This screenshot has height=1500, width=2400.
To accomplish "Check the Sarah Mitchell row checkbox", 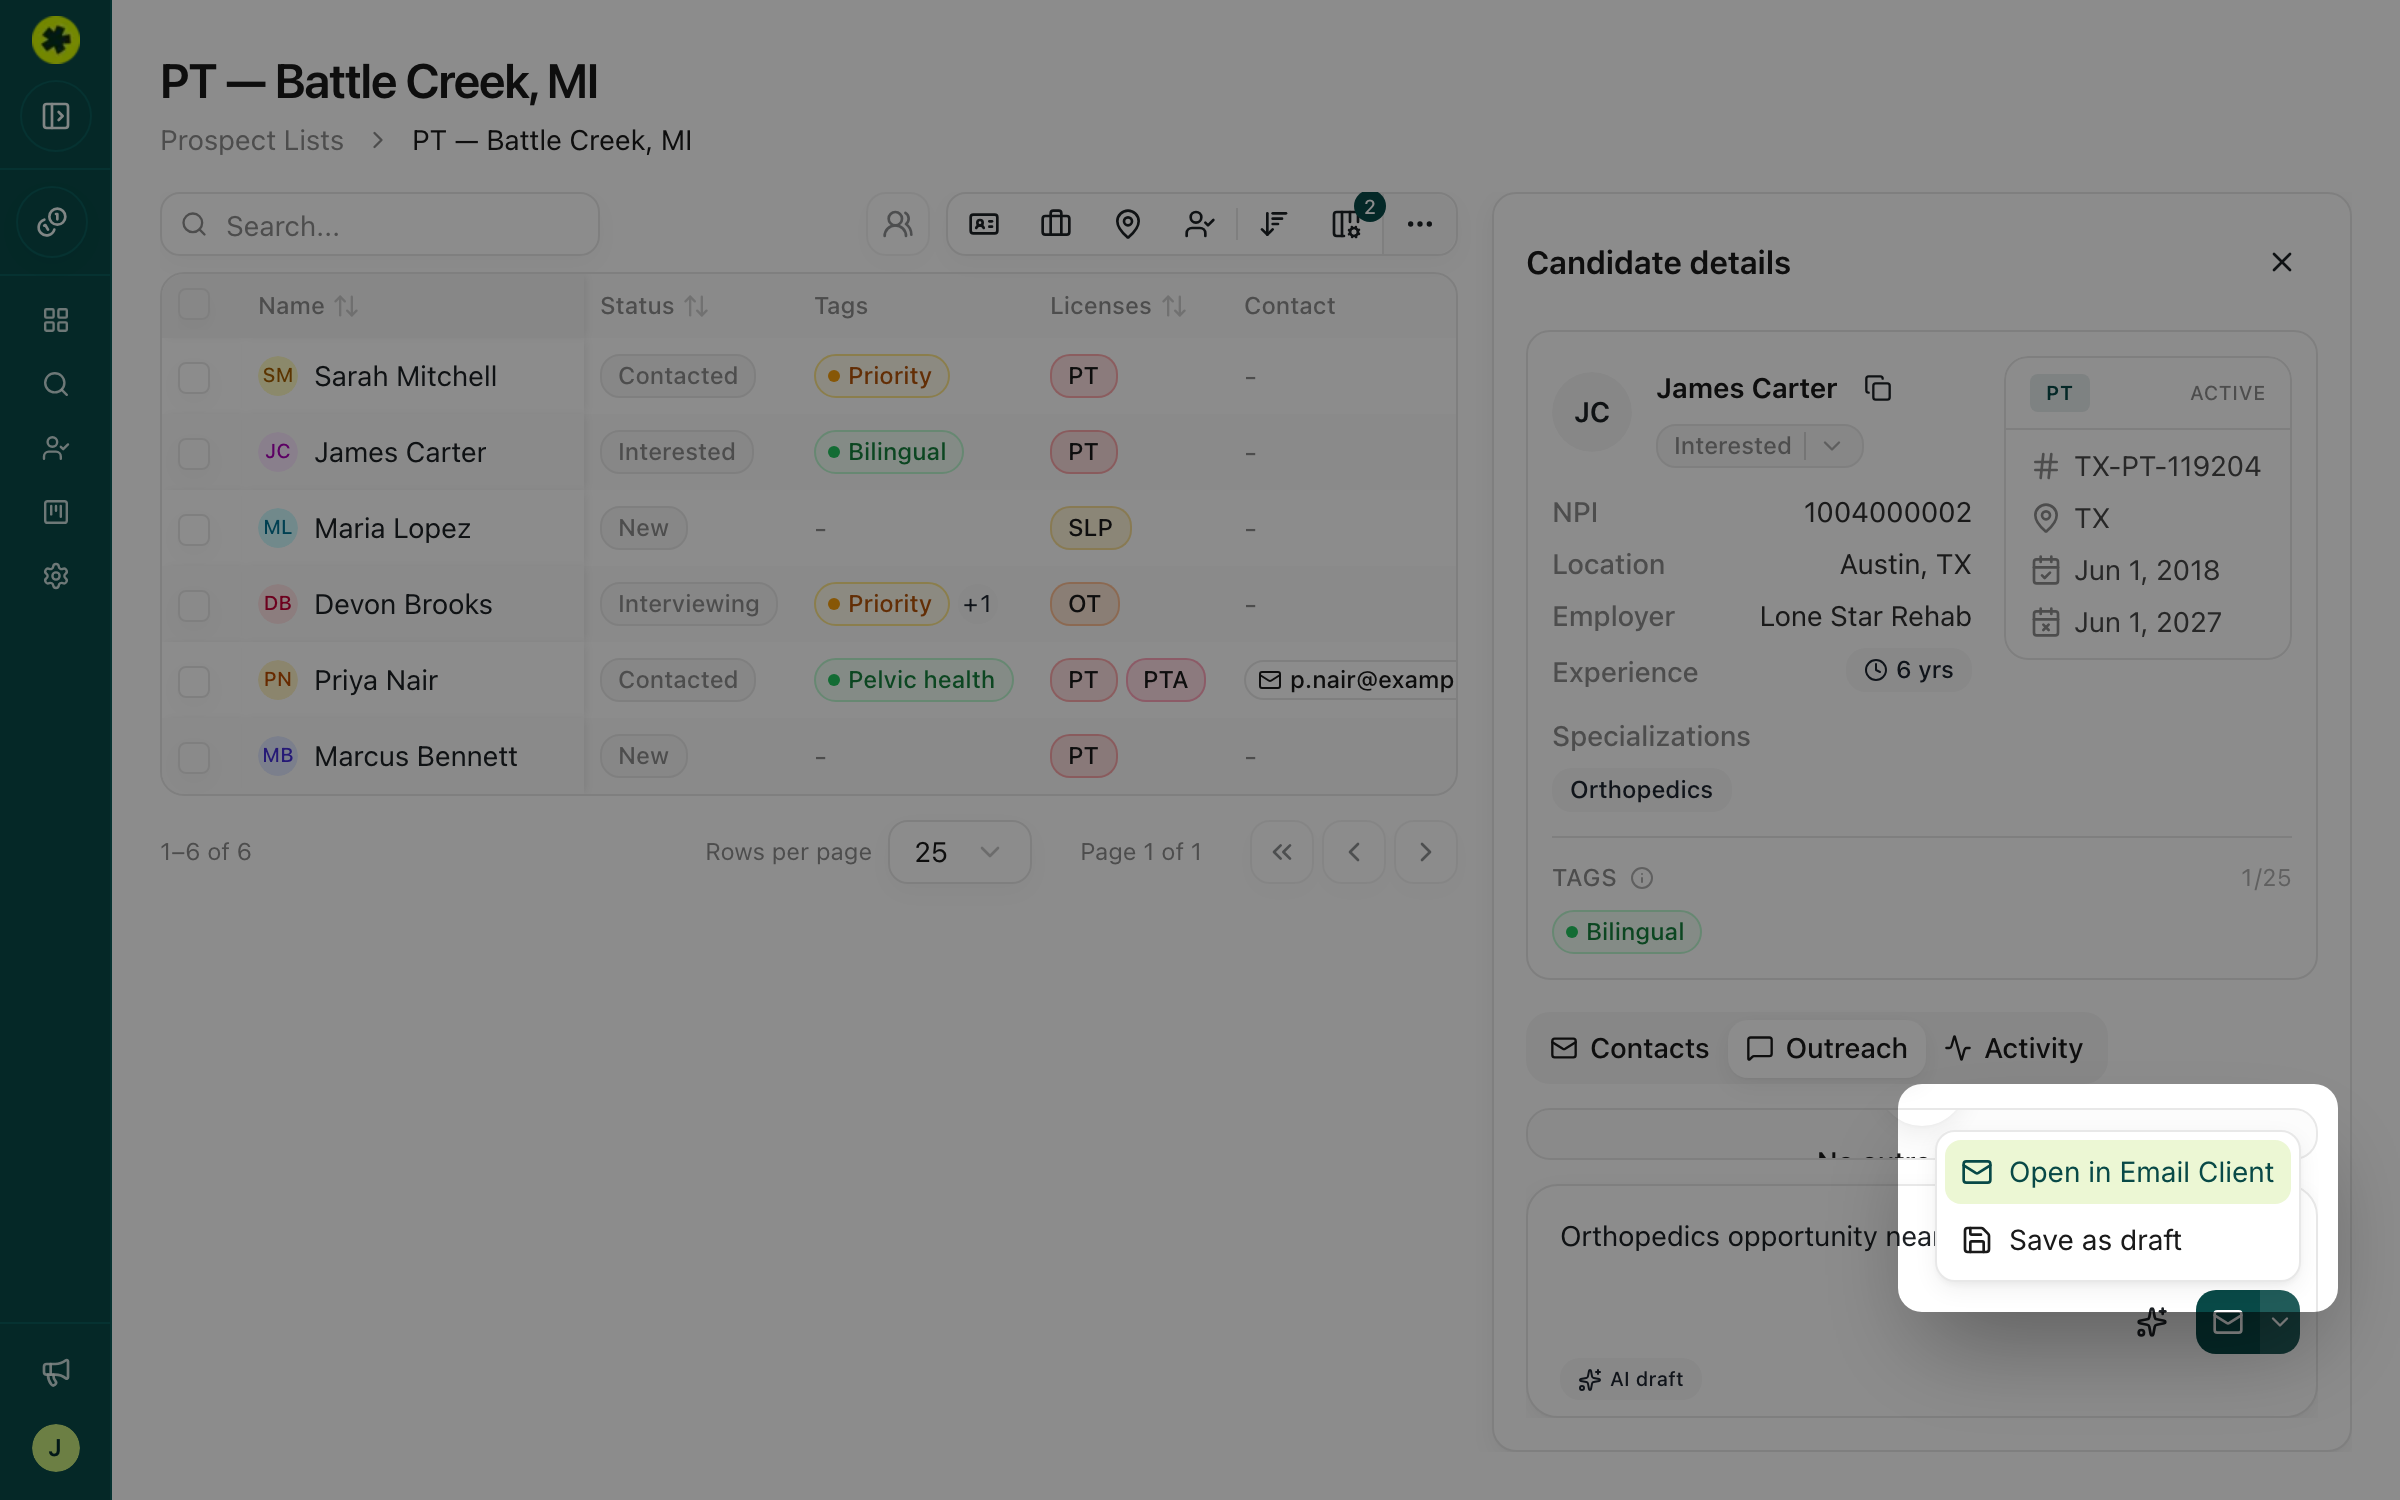I will [194, 377].
